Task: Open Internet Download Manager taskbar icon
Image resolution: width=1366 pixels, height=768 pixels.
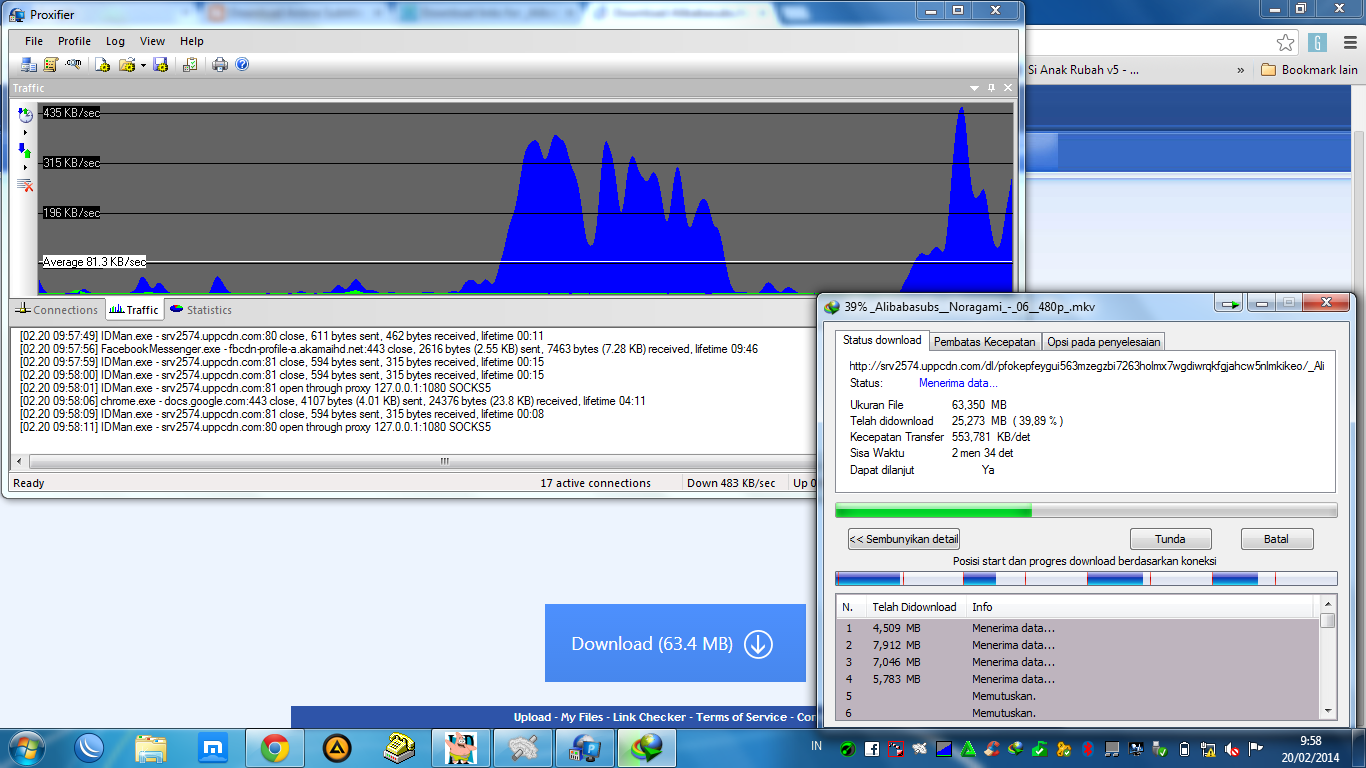Action: [x=646, y=747]
